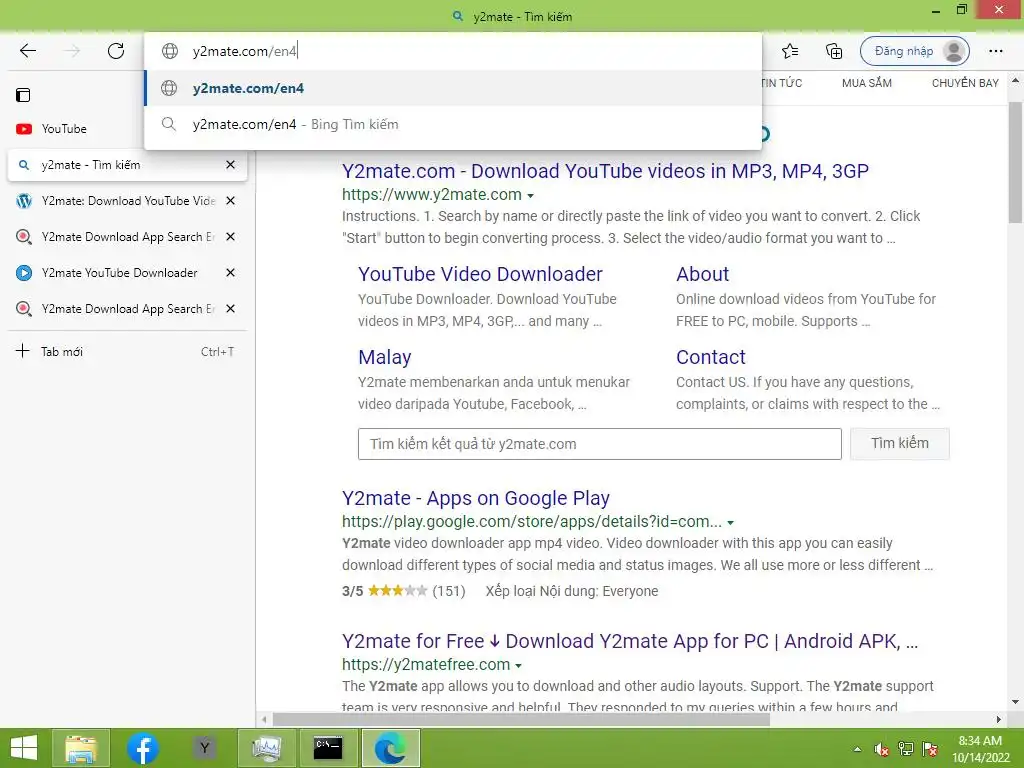Click network tray icon
This screenshot has width=1024, height=768.
coord(905,749)
